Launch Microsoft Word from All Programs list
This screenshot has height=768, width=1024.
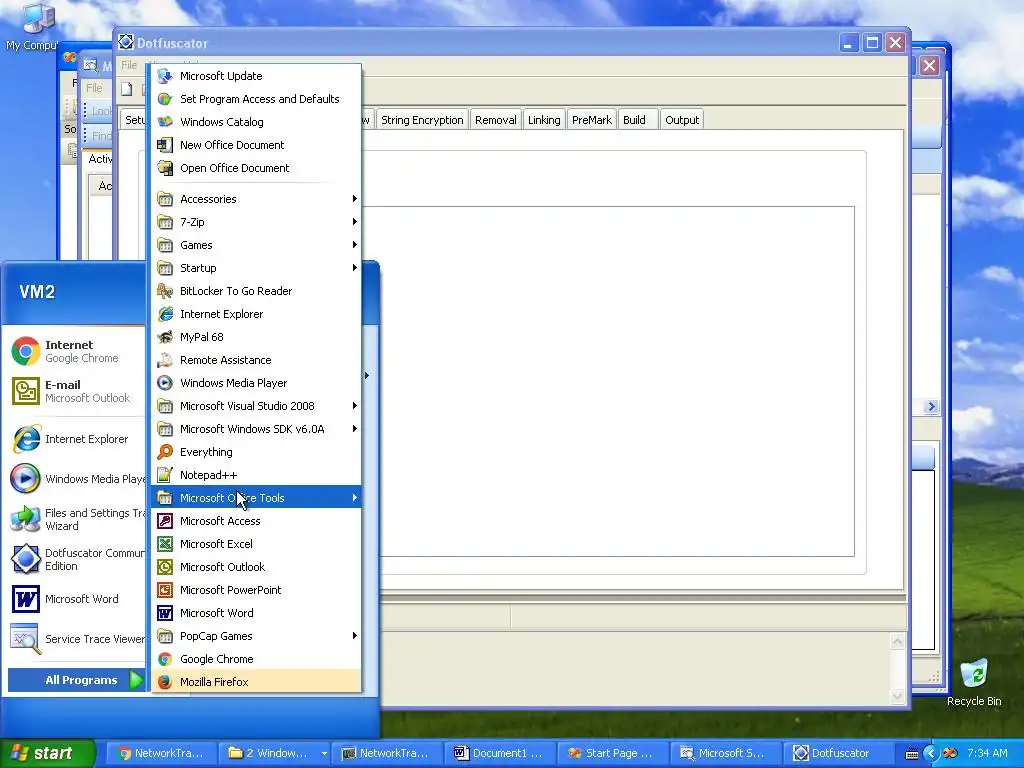point(256,613)
